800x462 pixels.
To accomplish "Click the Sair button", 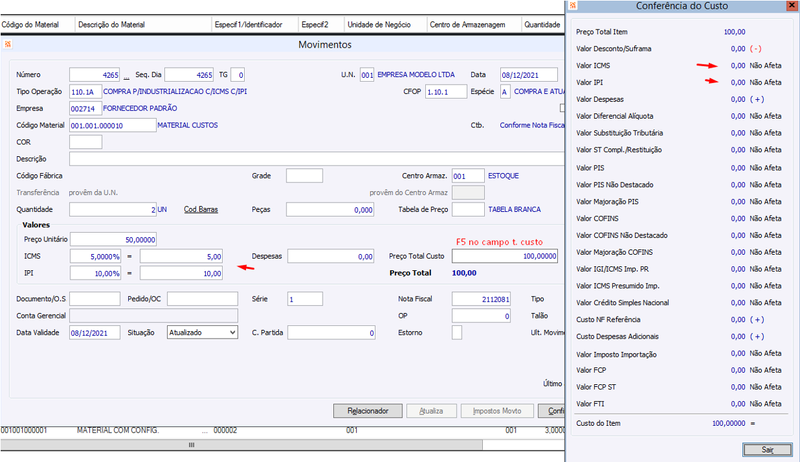I will pyautogui.click(x=767, y=450).
